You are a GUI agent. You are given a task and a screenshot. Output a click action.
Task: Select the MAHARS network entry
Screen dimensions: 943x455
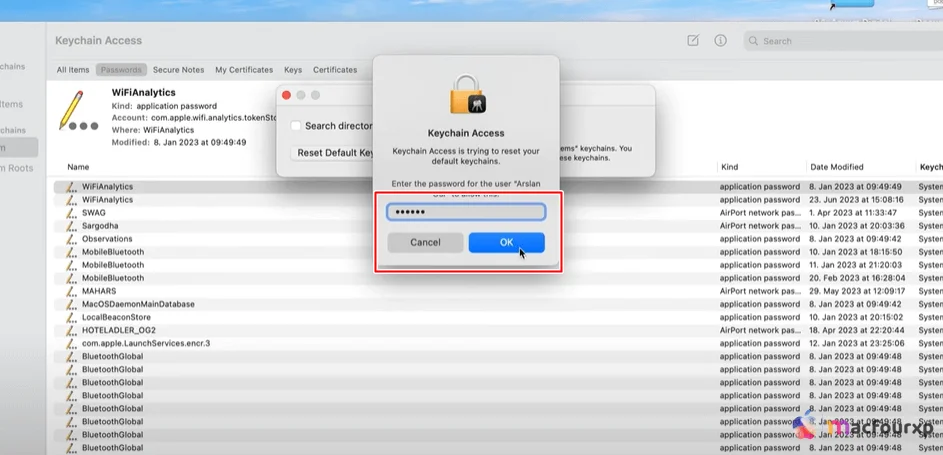click(x=498, y=291)
